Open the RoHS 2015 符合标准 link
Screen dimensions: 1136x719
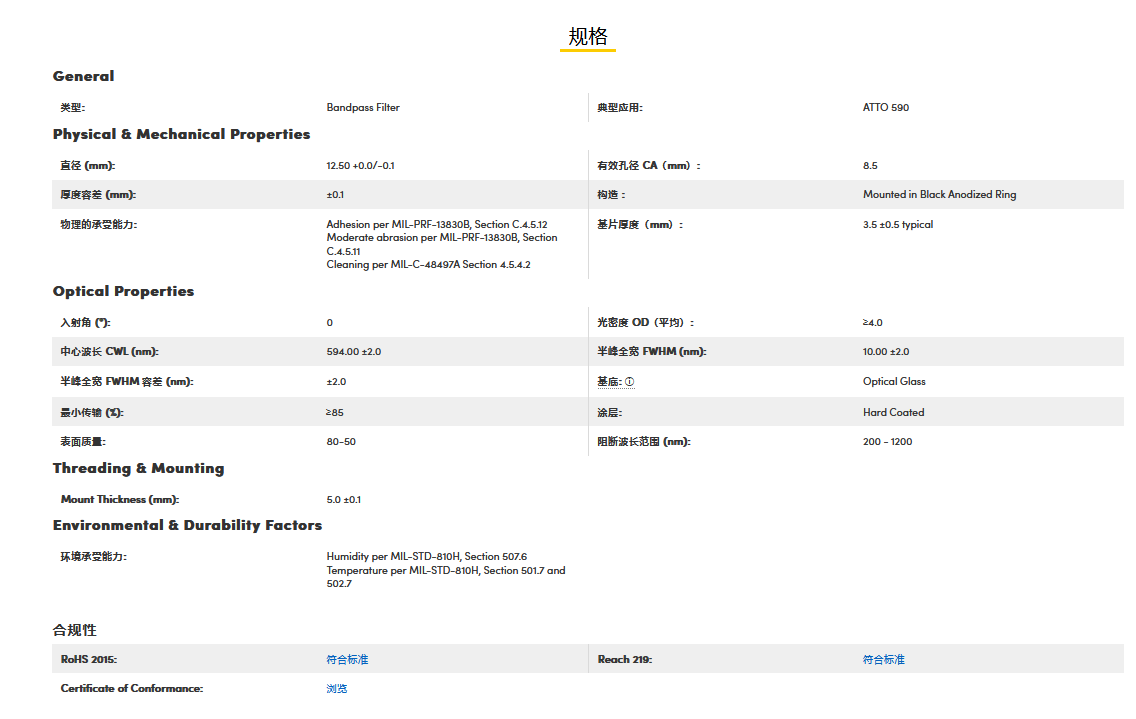347,660
